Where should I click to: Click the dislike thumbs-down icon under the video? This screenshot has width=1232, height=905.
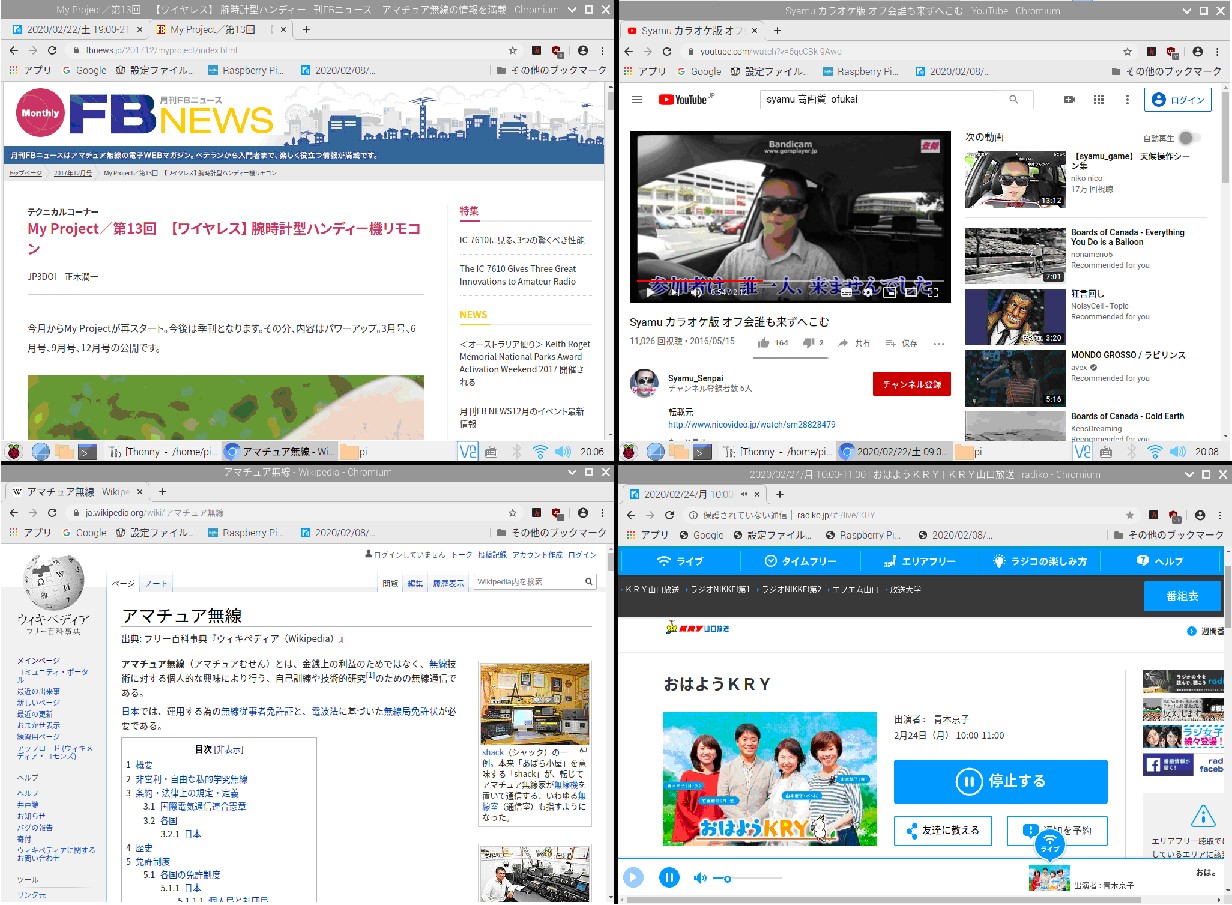809,343
